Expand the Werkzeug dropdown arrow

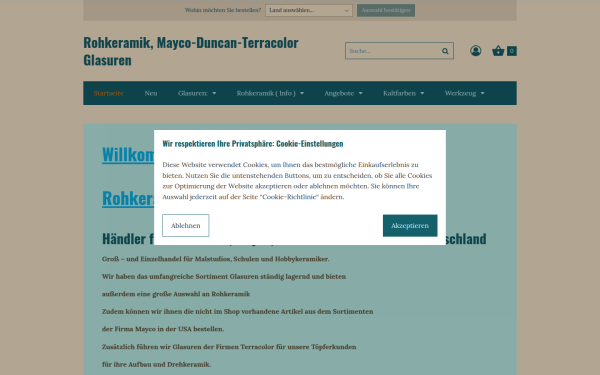click(483, 93)
